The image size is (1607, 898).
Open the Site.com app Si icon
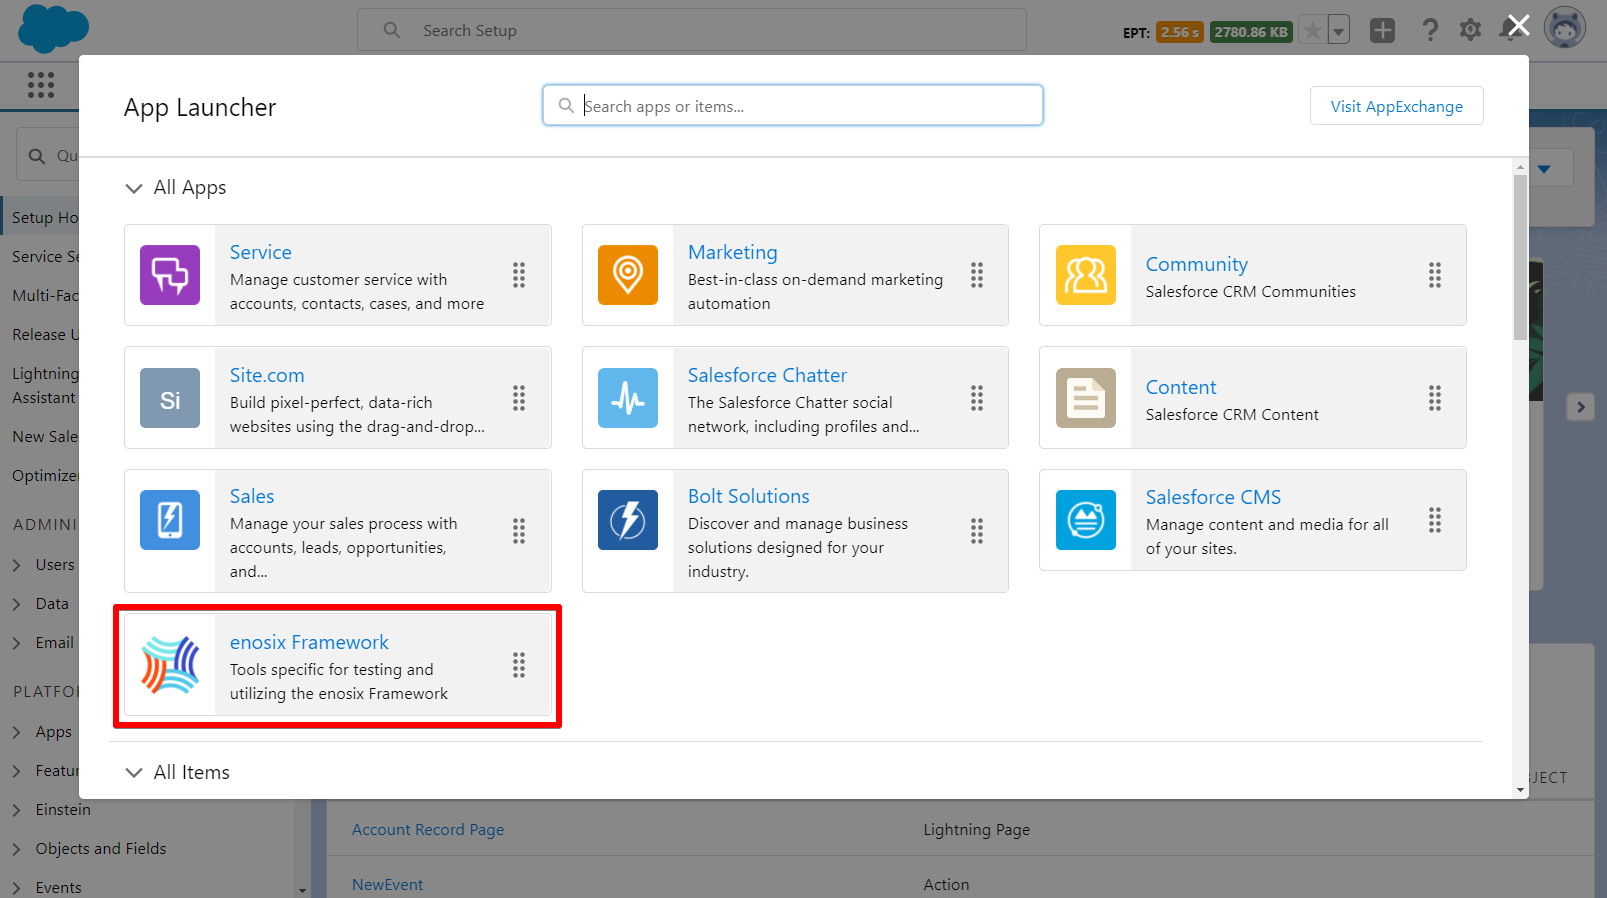[x=170, y=398]
